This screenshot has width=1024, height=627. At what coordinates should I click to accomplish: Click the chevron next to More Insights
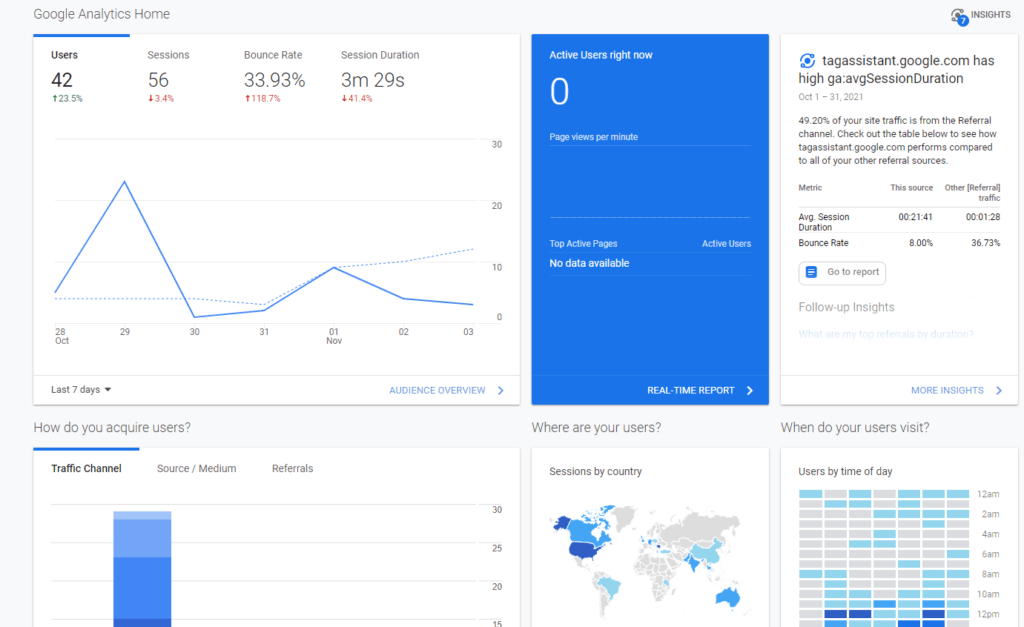coord(999,391)
